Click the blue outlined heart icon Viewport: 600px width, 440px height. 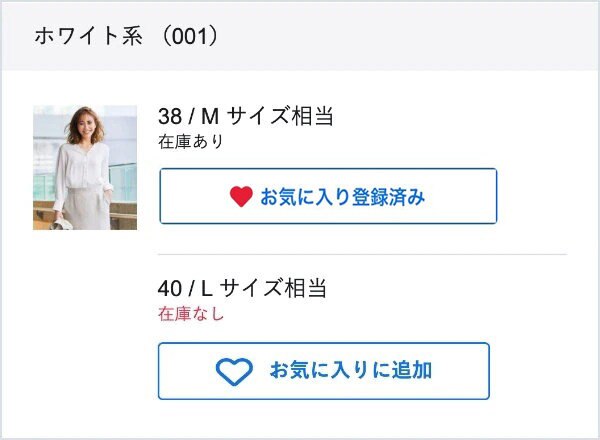tap(235, 372)
